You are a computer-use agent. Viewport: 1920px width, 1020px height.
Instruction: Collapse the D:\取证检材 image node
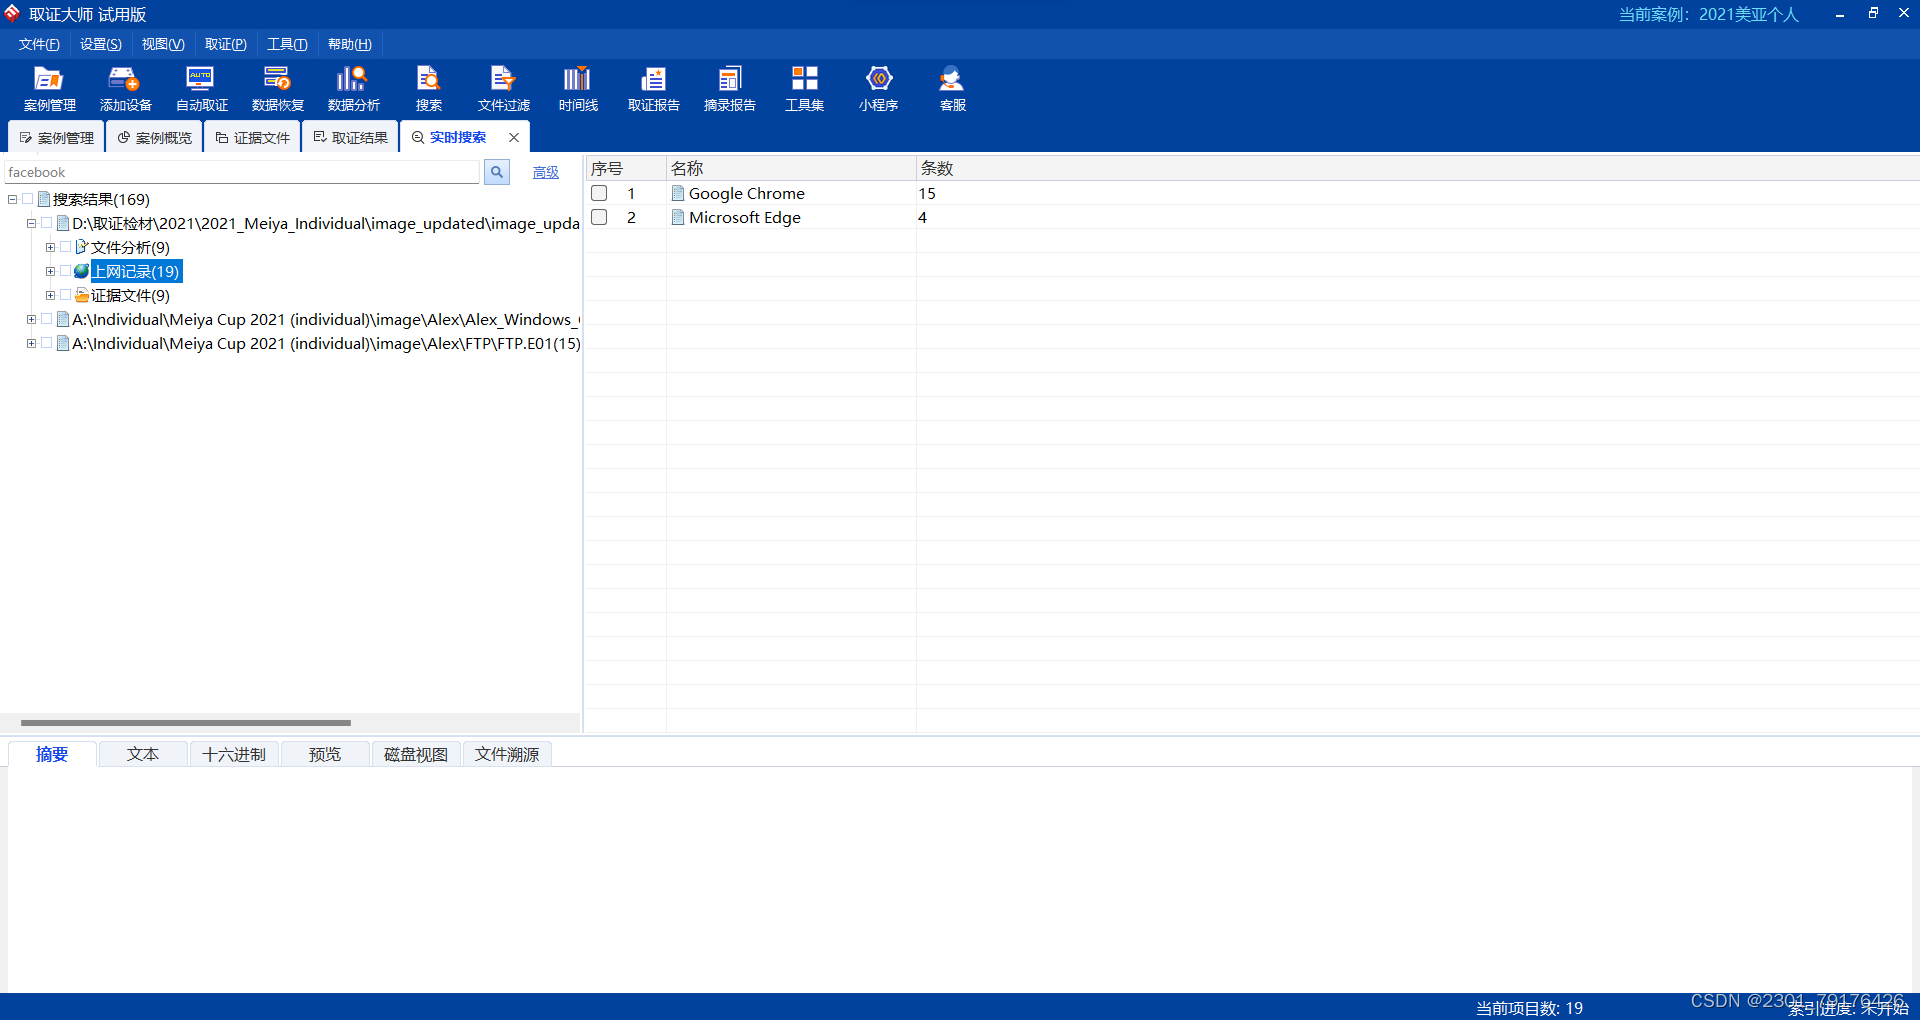point(31,223)
